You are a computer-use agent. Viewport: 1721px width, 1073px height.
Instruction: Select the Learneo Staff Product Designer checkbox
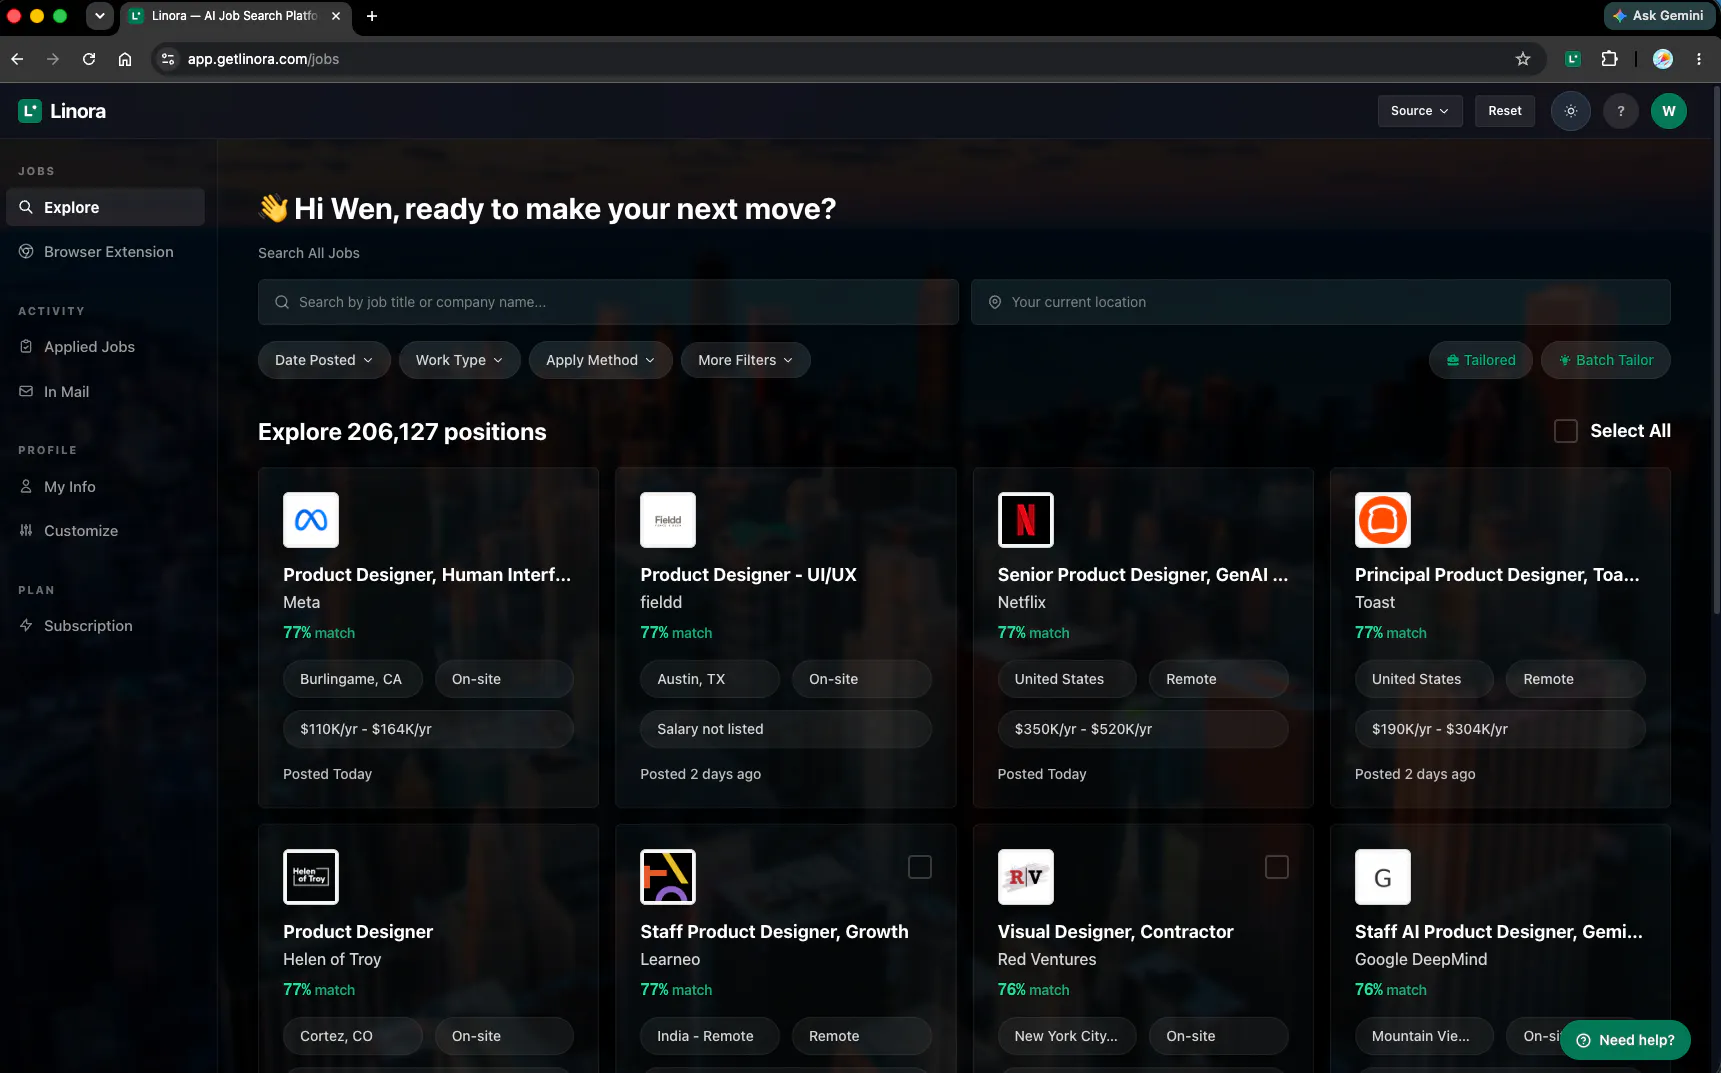920,867
